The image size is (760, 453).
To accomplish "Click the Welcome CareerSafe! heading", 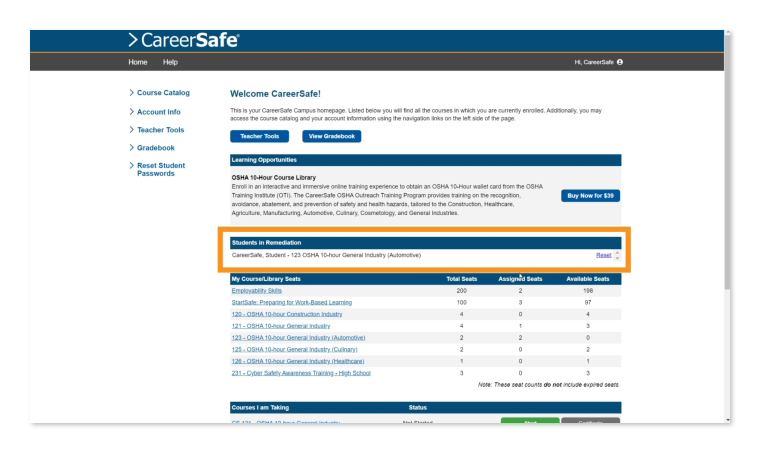I will click(x=275, y=94).
